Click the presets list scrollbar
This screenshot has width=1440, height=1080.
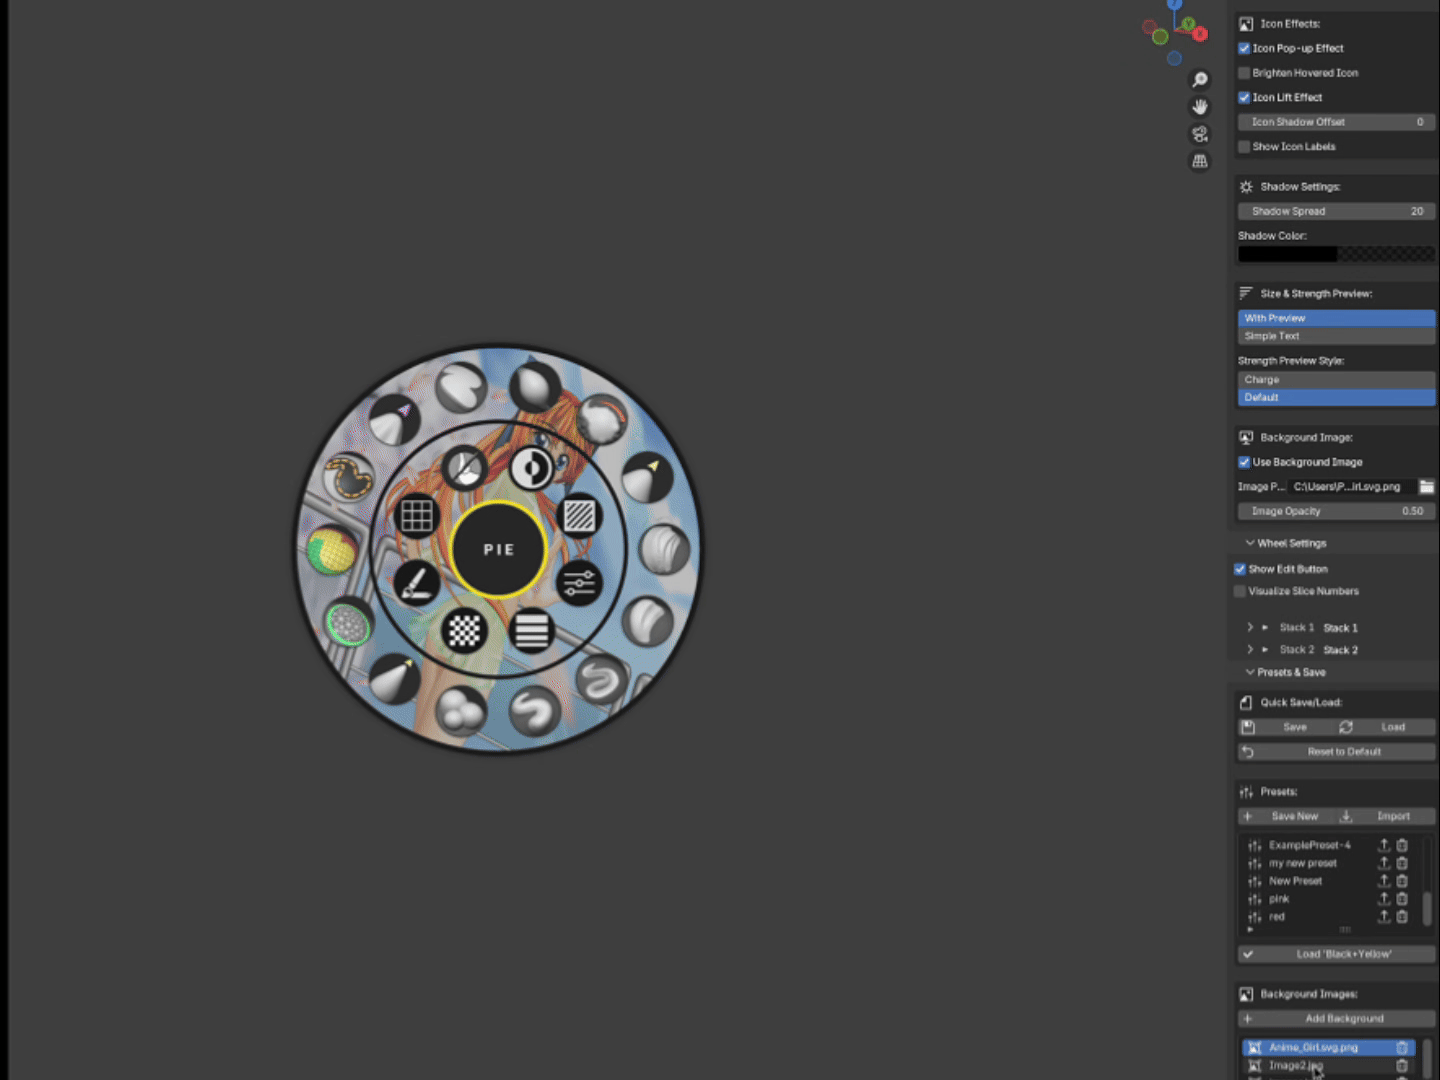[x=1427, y=908]
